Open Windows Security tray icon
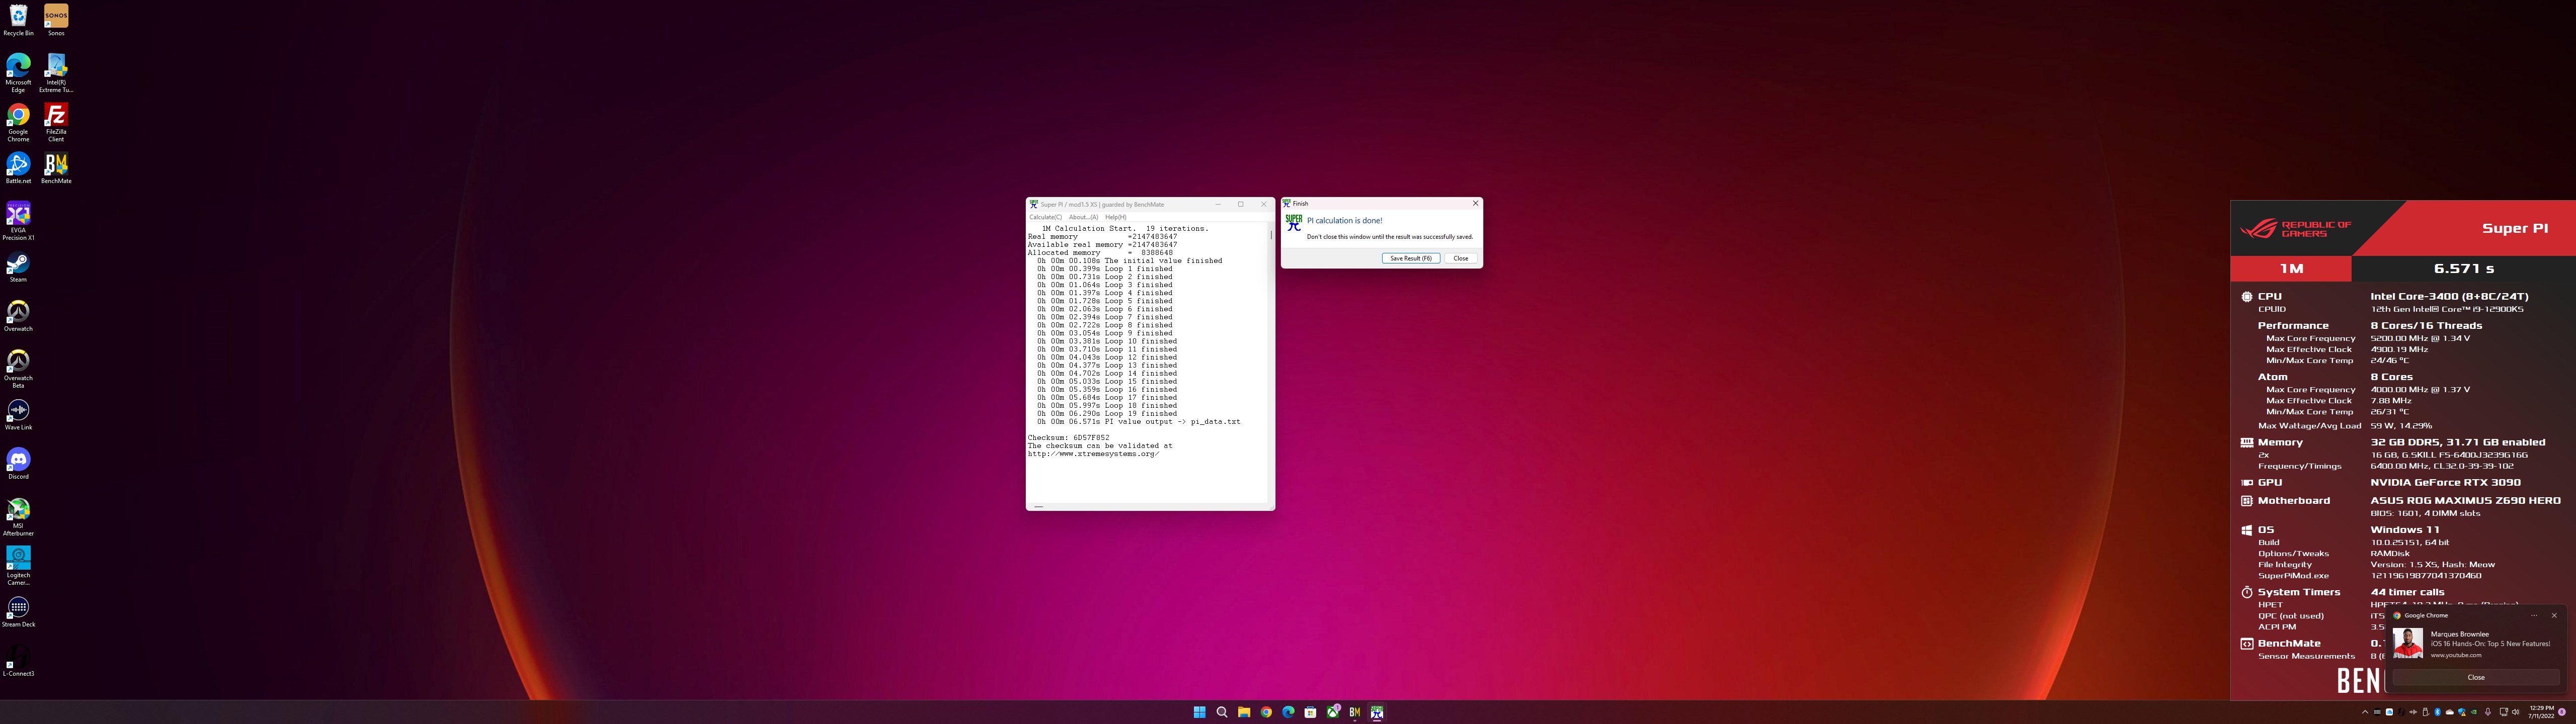The image size is (2576, 724). 2462,712
